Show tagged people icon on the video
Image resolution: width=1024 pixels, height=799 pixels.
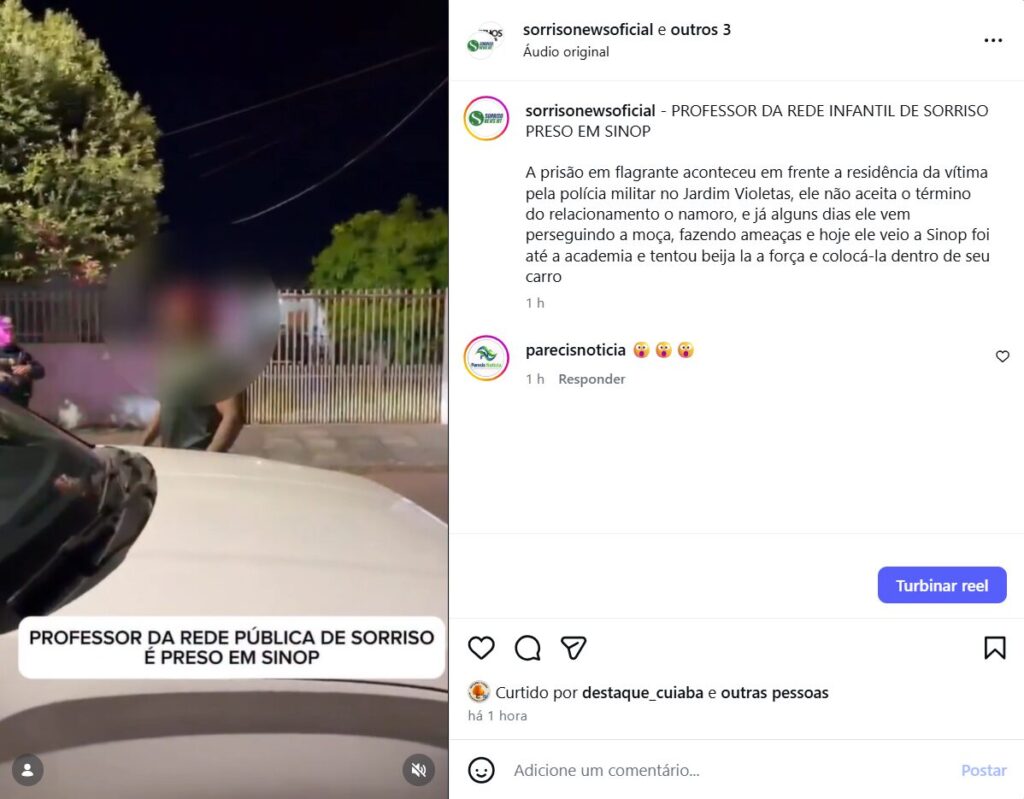pyautogui.click(x=27, y=770)
